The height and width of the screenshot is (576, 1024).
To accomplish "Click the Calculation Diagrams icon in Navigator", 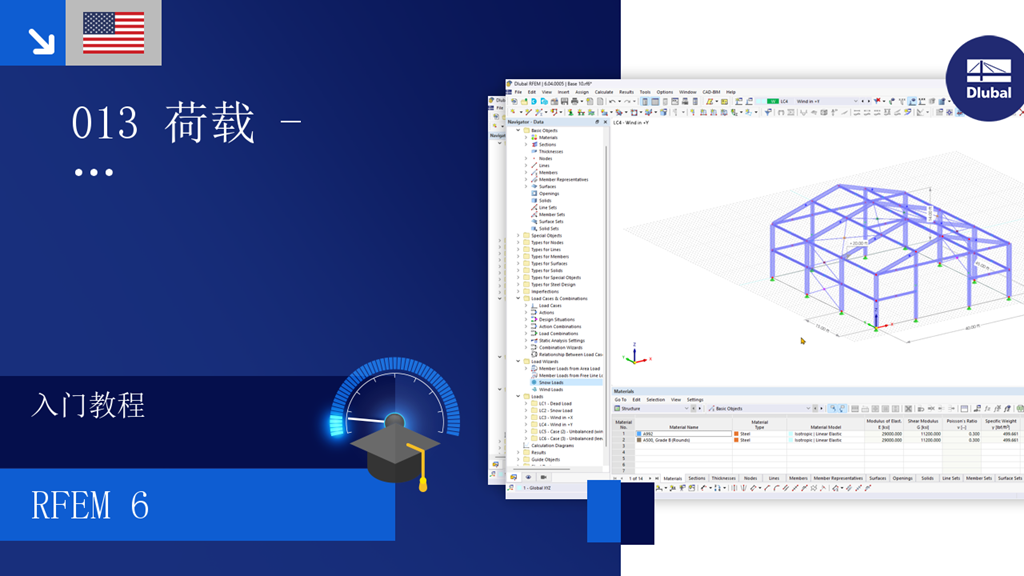I will click(526, 445).
